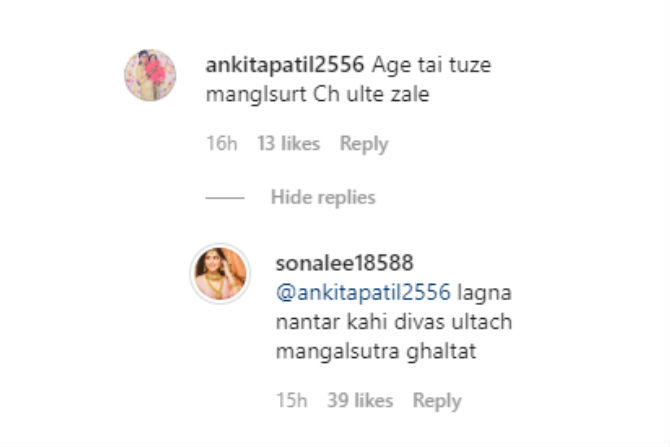Click the 15h timestamp
Screen dimensions: 670x447
tap(293, 401)
